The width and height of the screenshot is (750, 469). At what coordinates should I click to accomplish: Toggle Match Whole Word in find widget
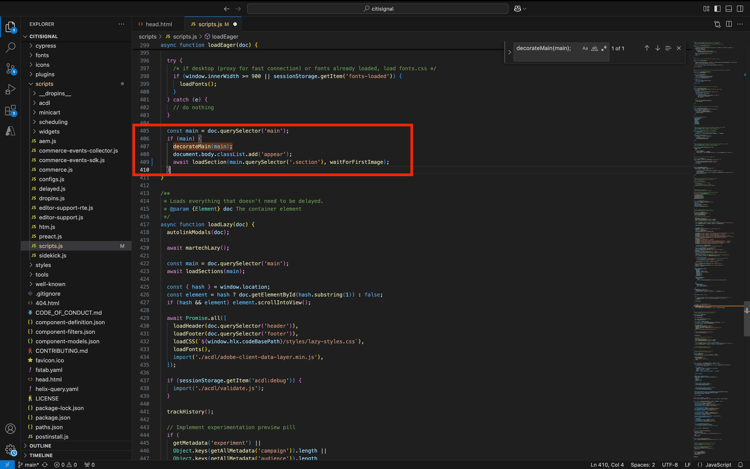[x=595, y=48]
